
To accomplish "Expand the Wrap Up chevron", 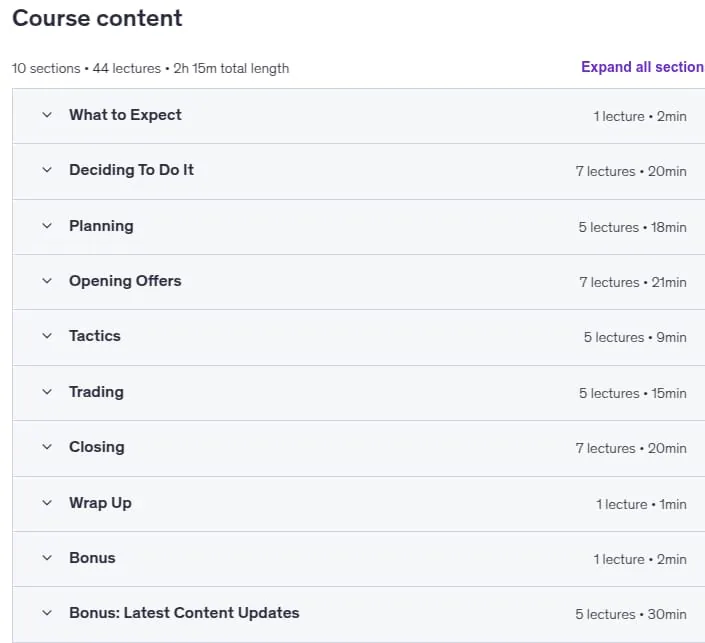I will pyautogui.click(x=47, y=502).
